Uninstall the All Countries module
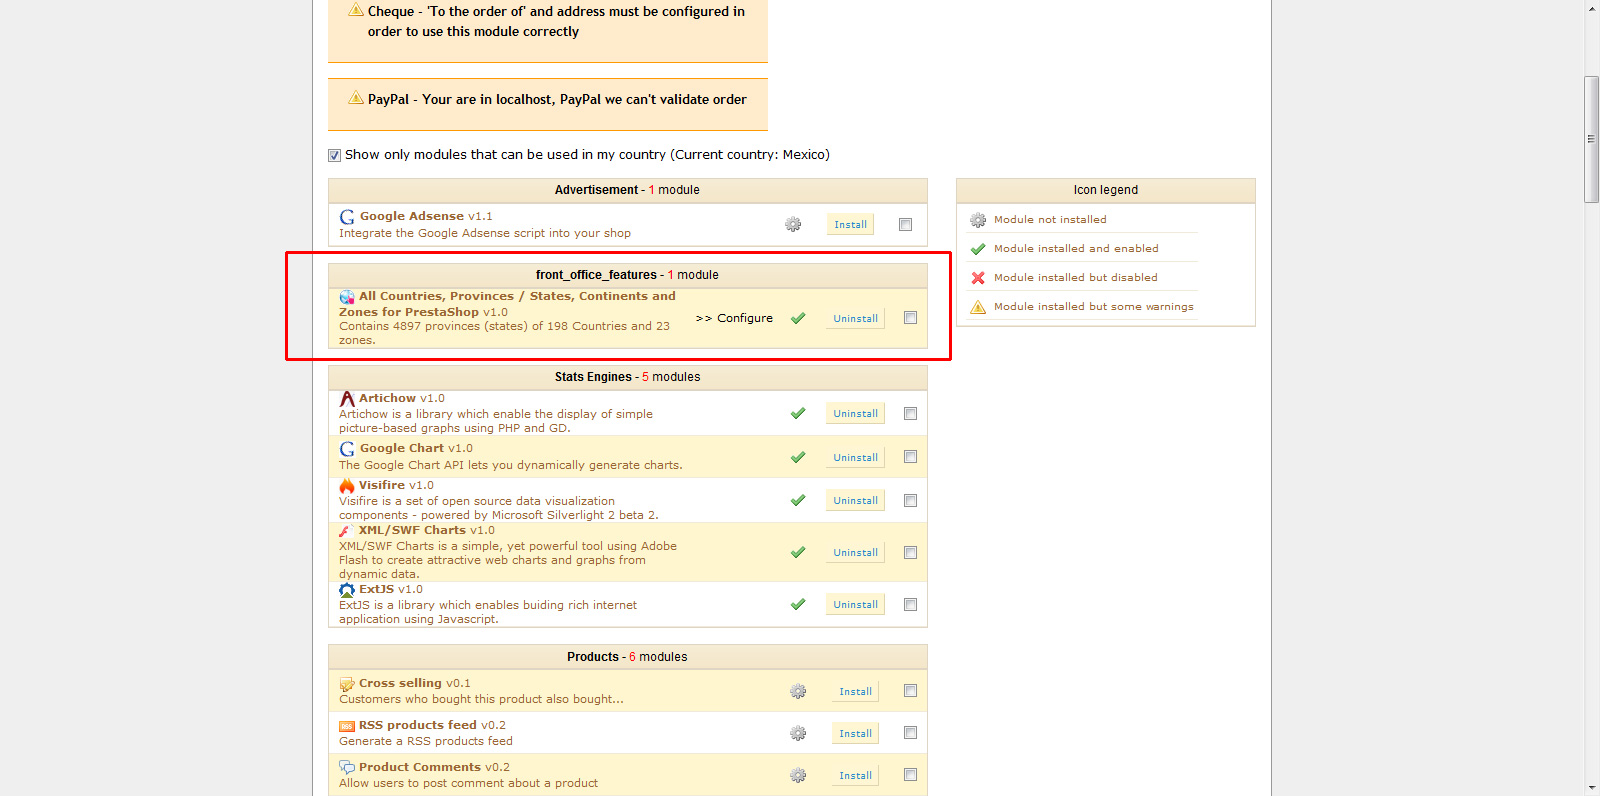Image resolution: width=1600 pixels, height=796 pixels. click(855, 318)
